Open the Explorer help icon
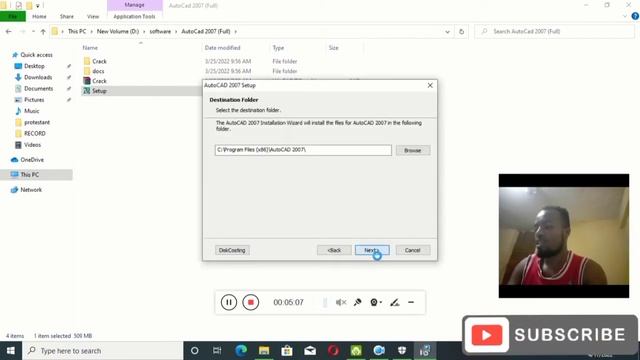 pyautogui.click(x=635, y=16)
